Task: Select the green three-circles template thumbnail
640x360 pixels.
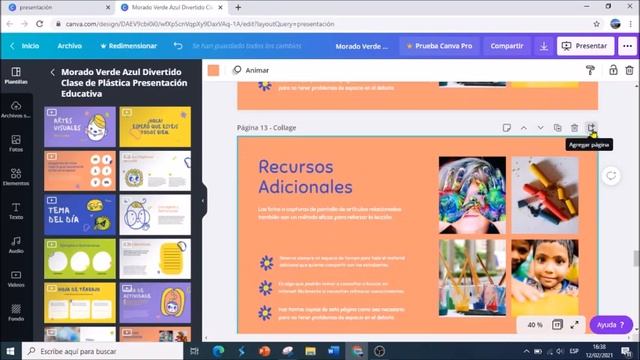Action: point(80,259)
